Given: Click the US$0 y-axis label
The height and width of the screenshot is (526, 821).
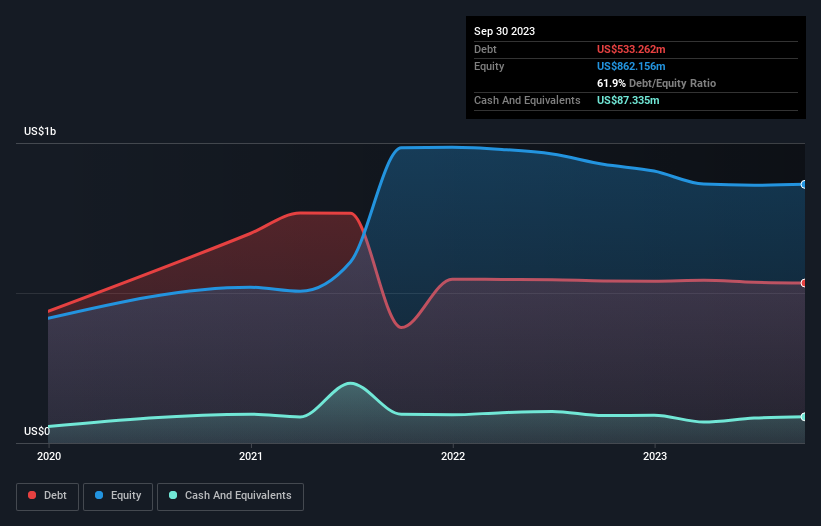Looking at the screenshot, I should point(37,431).
